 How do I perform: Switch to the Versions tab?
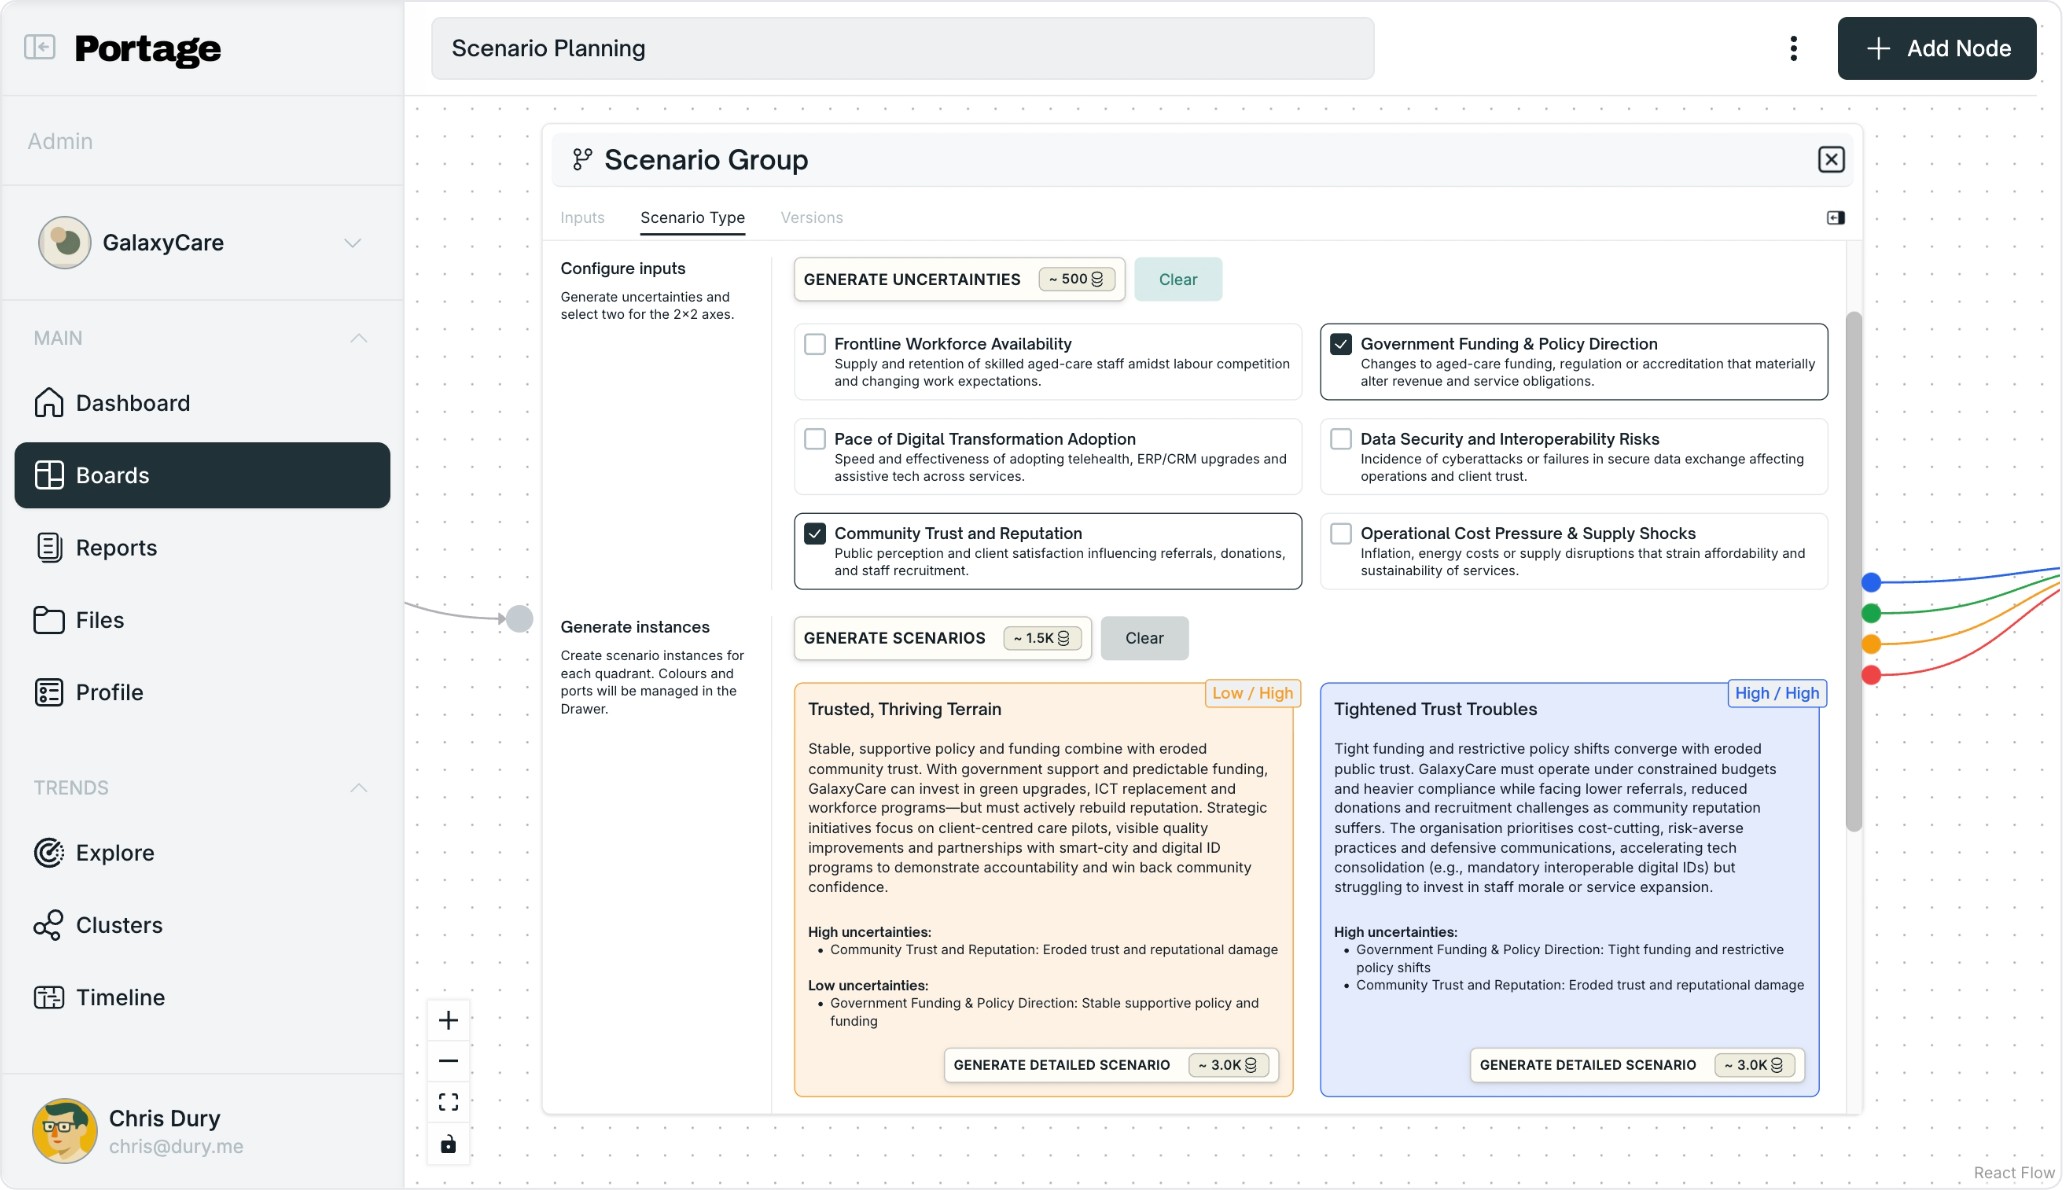pos(811,218)
